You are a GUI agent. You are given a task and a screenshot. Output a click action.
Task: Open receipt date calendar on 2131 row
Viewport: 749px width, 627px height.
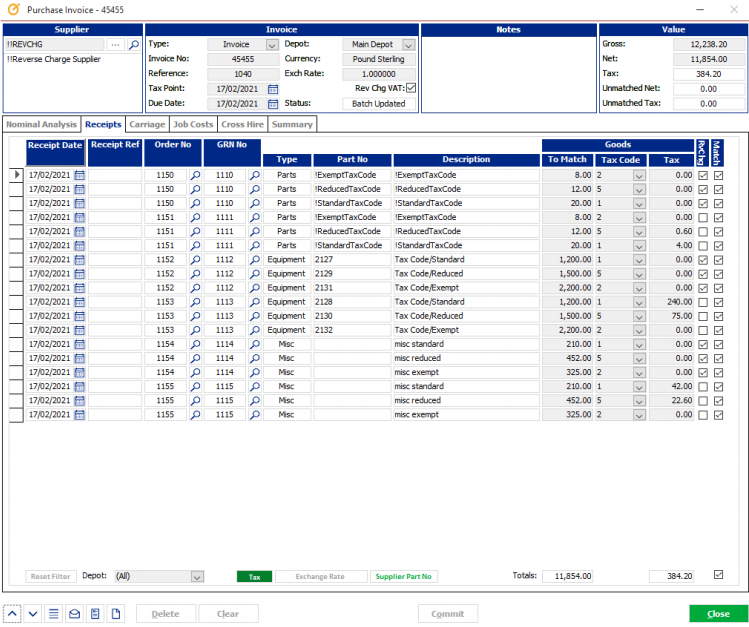80,288
